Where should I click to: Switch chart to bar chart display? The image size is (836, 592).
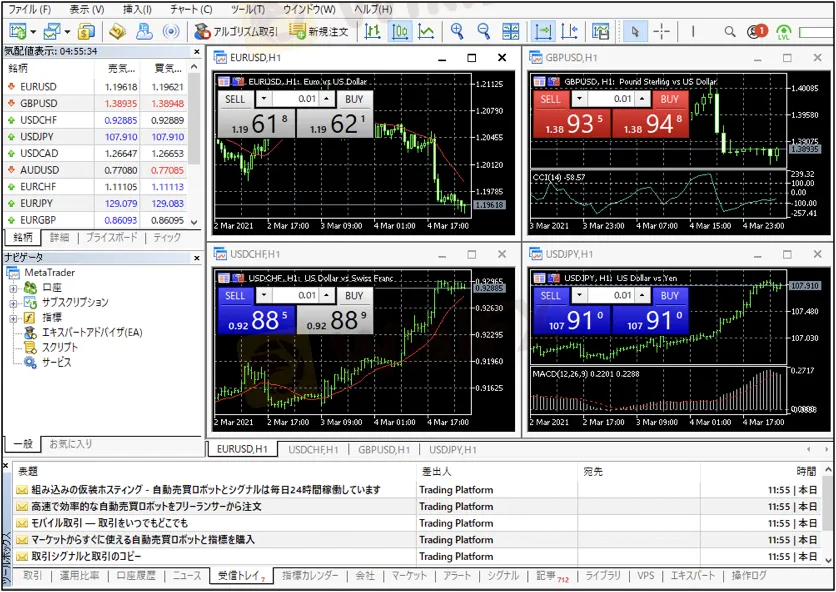[373, 32]
